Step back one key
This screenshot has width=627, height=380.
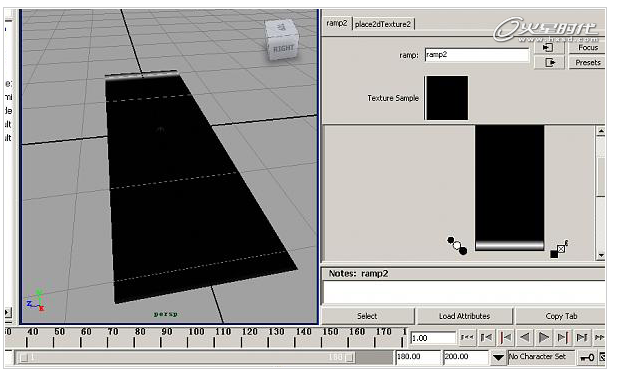(505, 338)
